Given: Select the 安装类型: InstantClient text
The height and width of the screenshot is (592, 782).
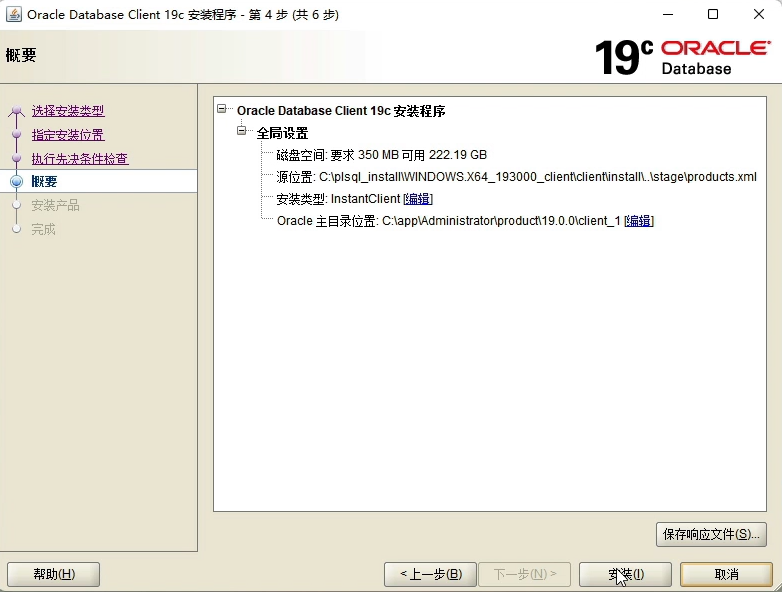Looking at the screenshot, I should point(338,199).
